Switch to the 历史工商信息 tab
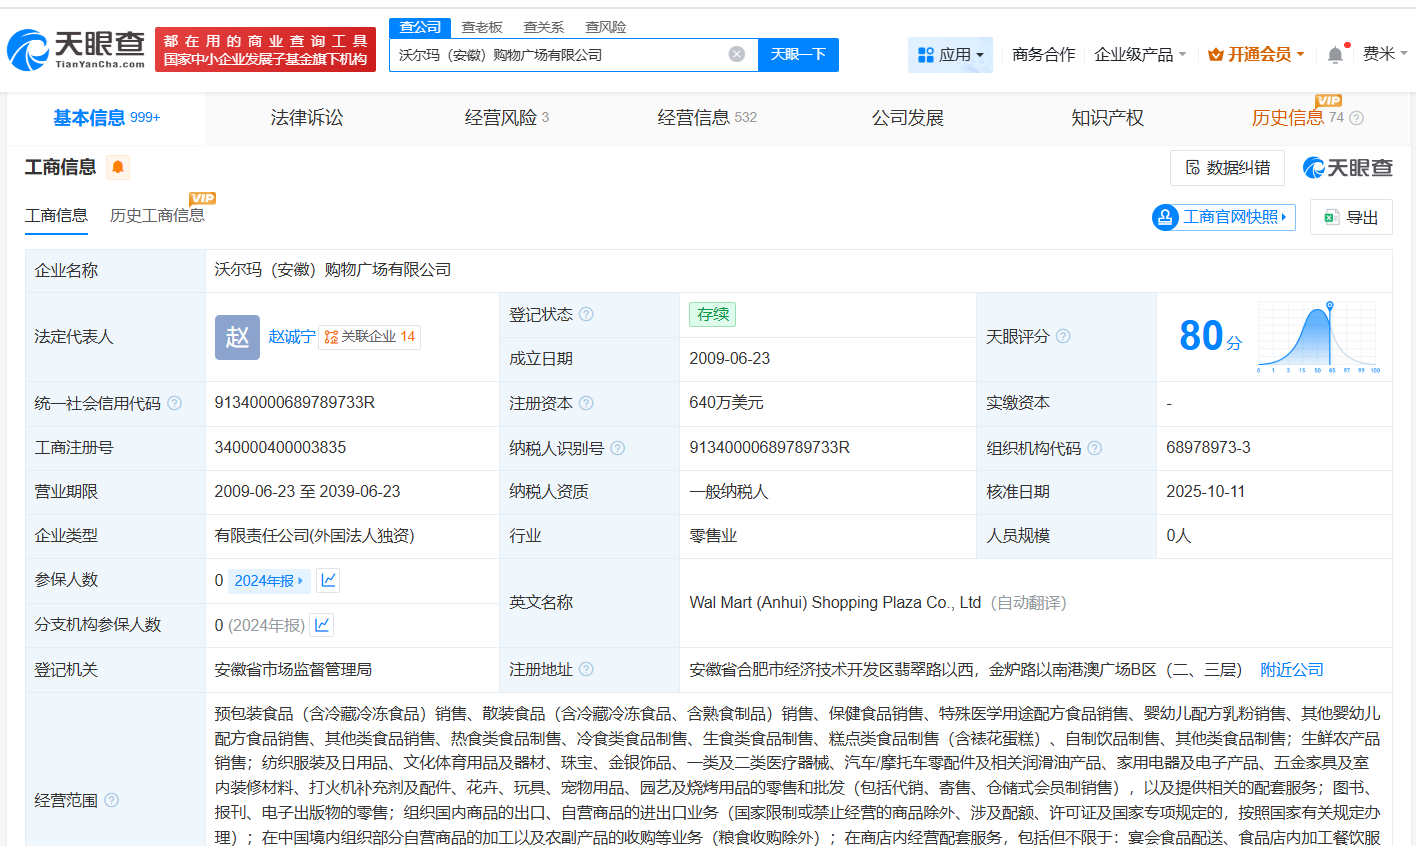Viewport: 1416px width, 846px height. [x=156, y=215]
